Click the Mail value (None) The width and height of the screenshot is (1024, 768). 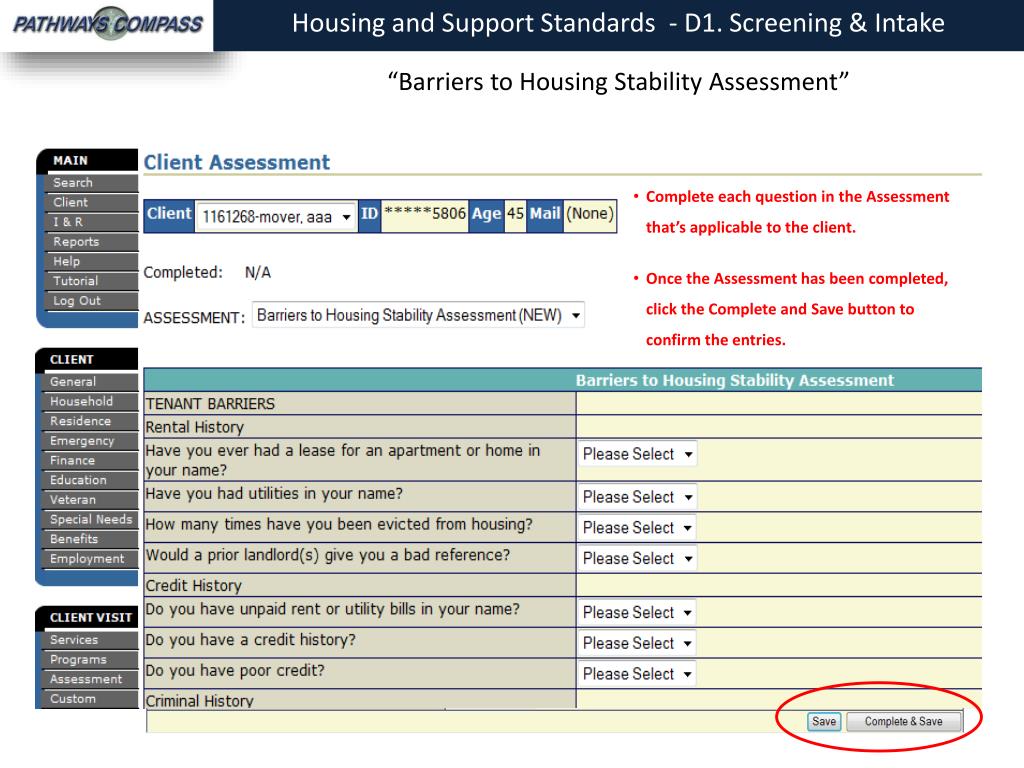pos(590,214)
